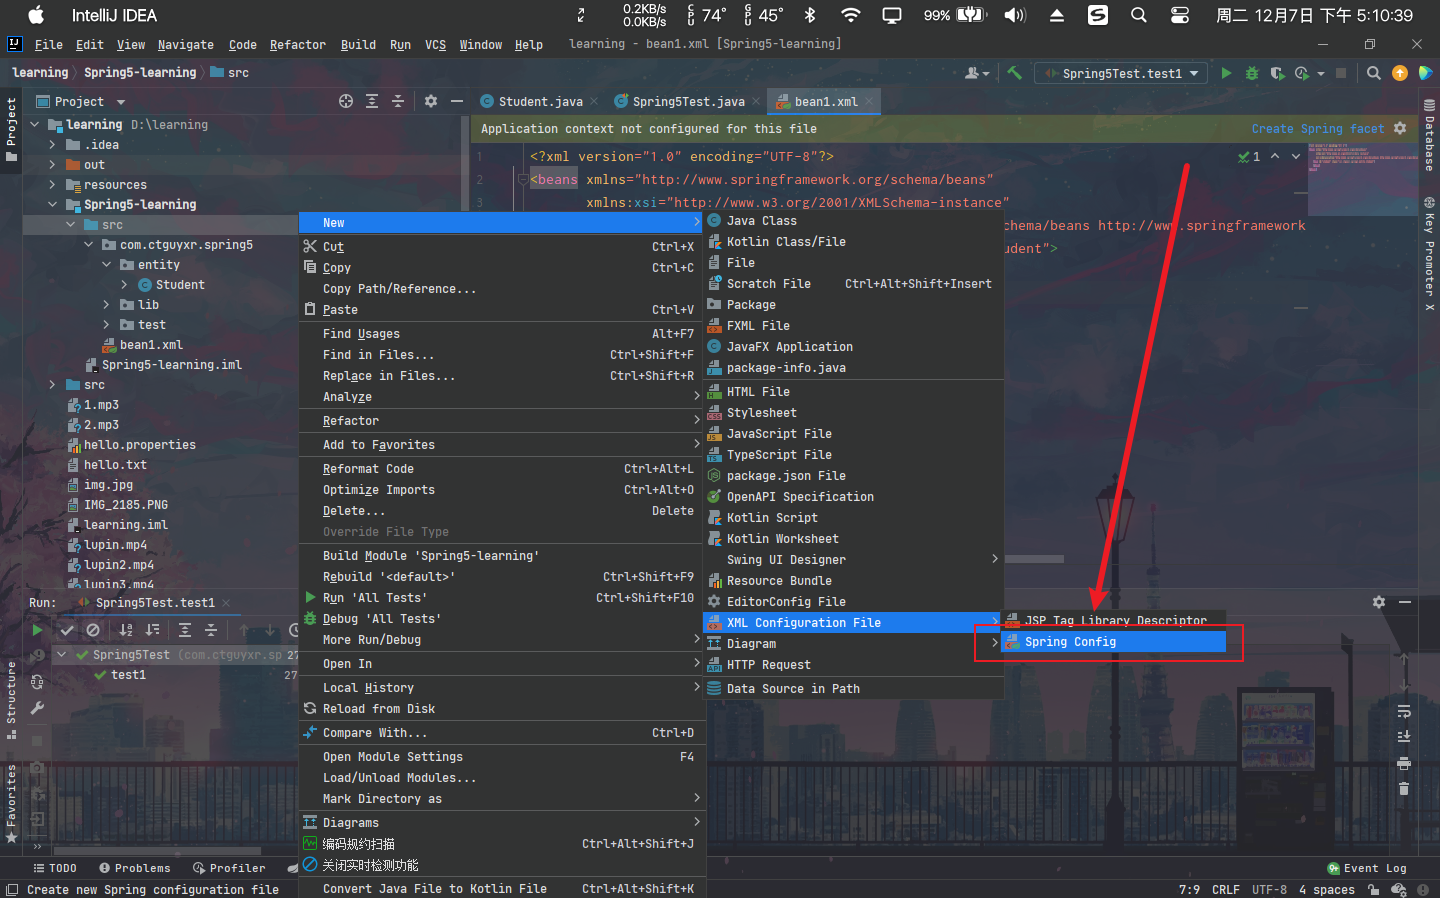The height and width of the screenshot is (898, 1440).
Task: Toggle the Structure sidebar tool window button
Action: pos(11,700)
